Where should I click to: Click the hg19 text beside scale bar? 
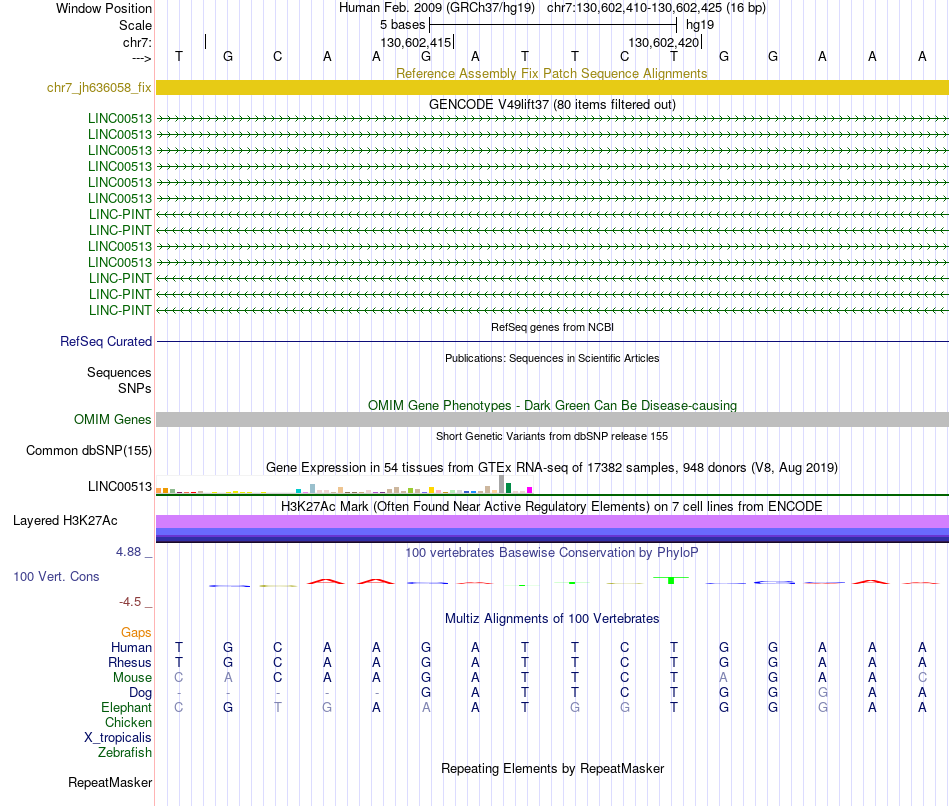tap(700, 25)
